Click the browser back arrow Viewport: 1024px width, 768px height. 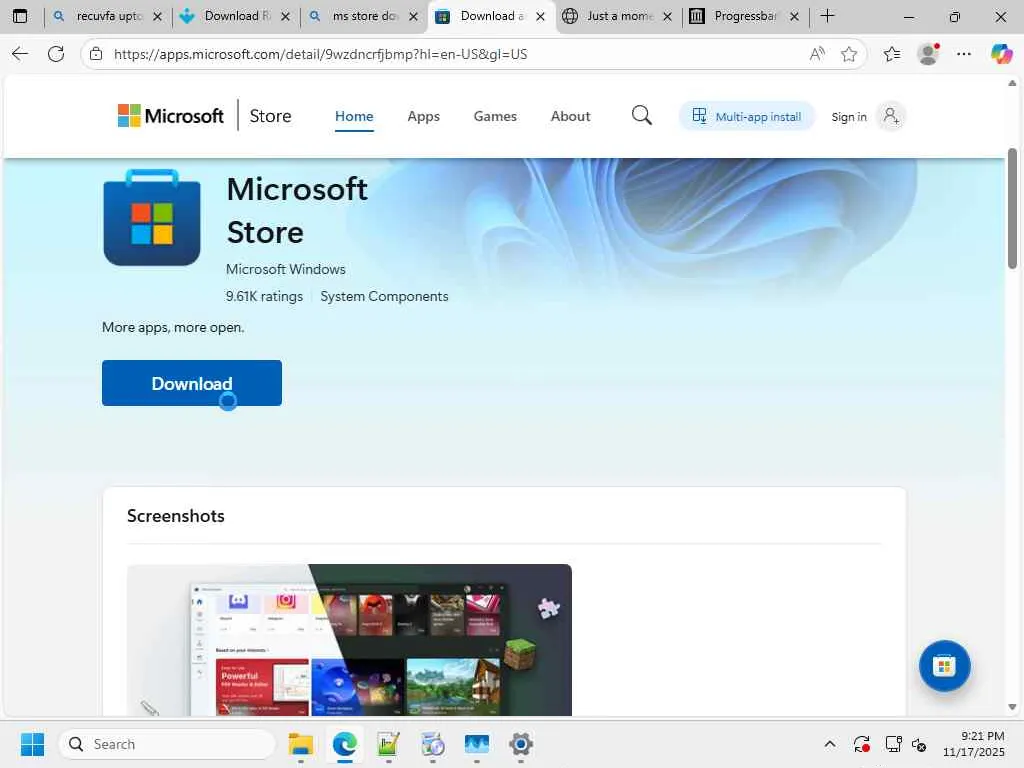(20, 54)
